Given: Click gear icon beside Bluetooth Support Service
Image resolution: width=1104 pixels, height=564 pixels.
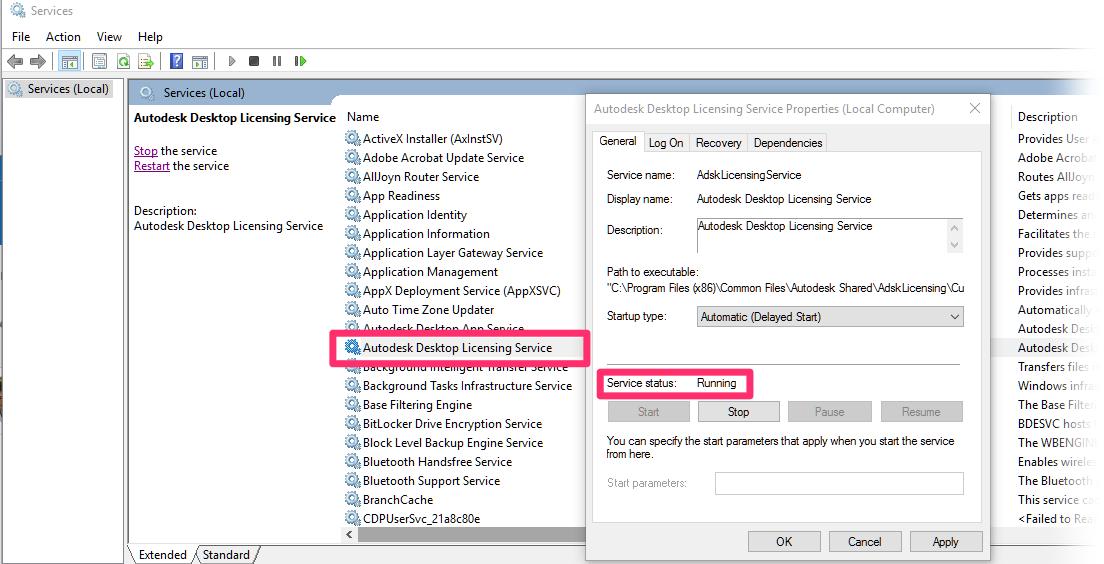Looking at the screenshot, I should (353, 480).
